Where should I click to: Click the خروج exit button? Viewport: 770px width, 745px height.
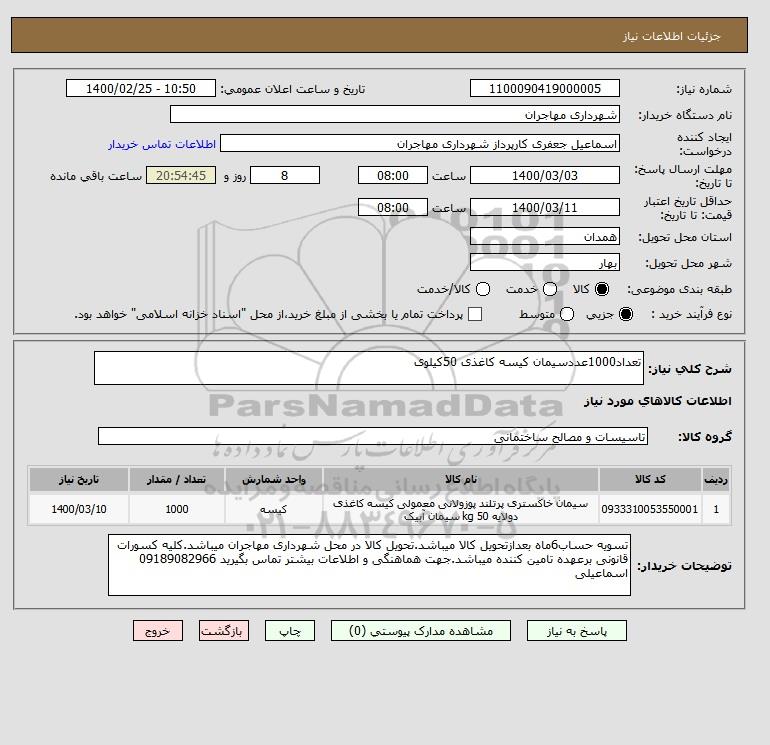coord(158,631)
